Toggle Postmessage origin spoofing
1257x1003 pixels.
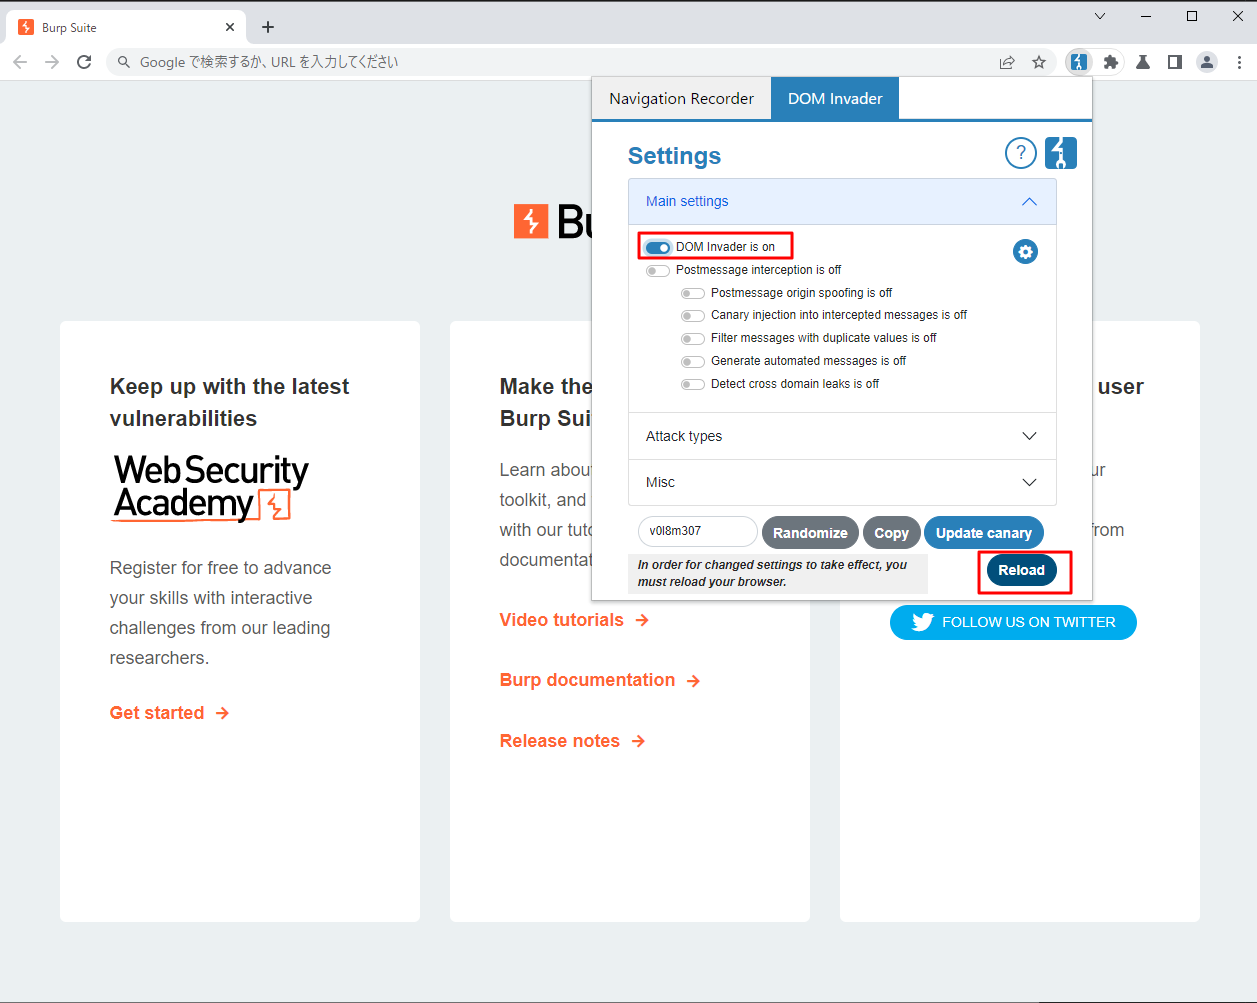[x=692, y=293]
